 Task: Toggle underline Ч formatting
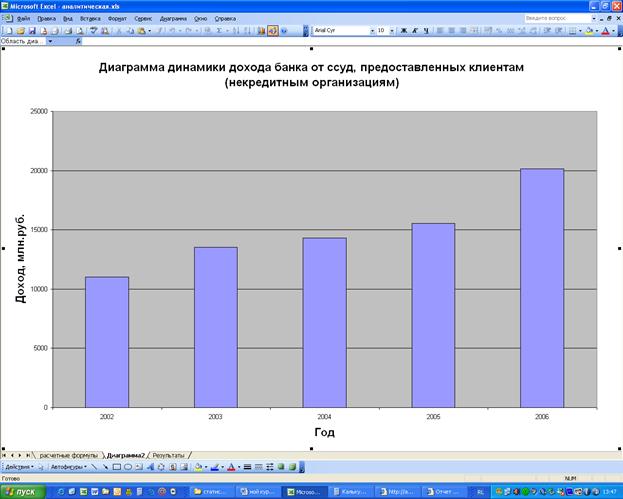[426, 31]
